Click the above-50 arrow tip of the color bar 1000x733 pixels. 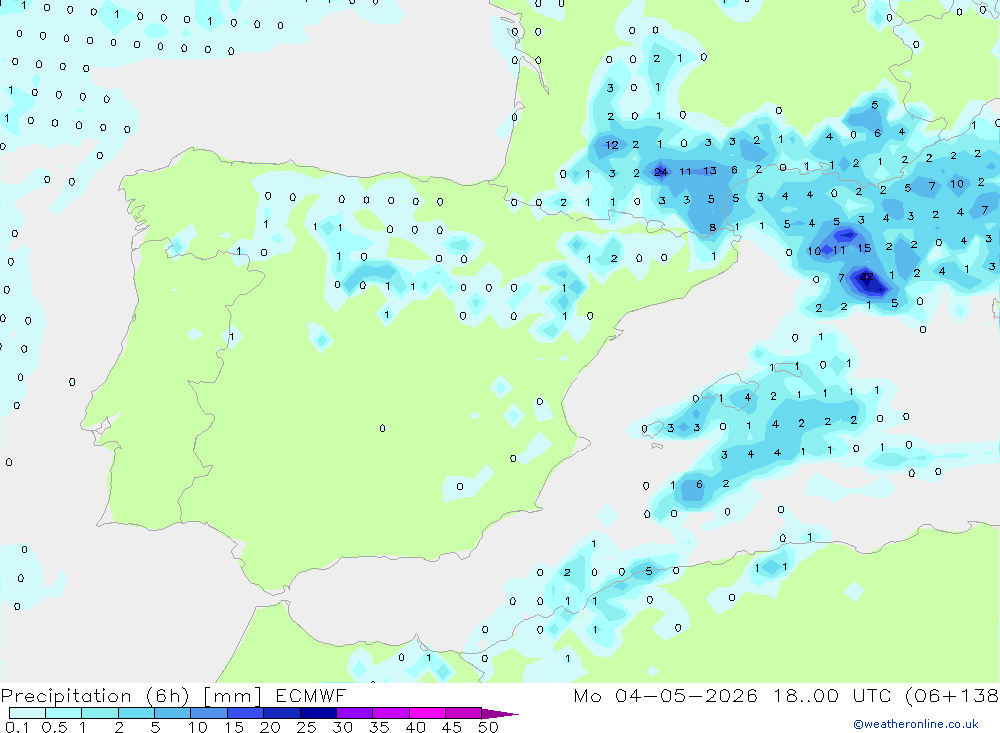coord(501,714)
